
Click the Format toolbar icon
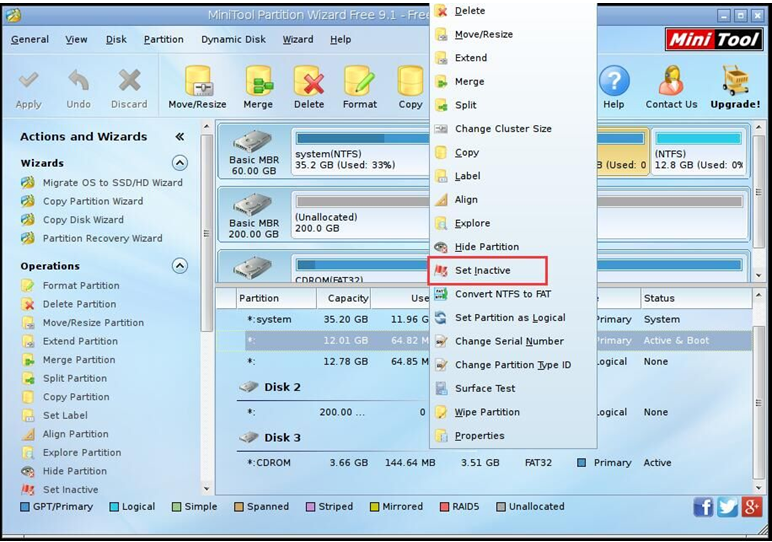(359, 80)
